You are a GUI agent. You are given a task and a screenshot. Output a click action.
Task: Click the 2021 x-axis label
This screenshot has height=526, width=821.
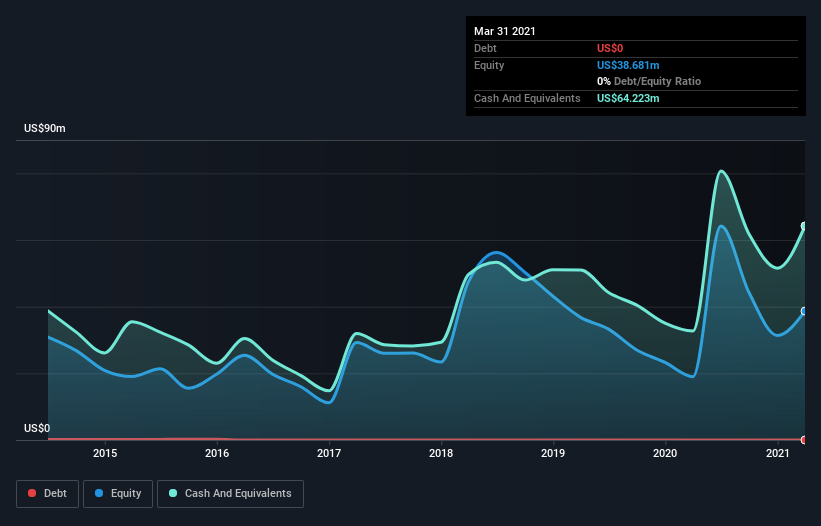click(778, 453)
